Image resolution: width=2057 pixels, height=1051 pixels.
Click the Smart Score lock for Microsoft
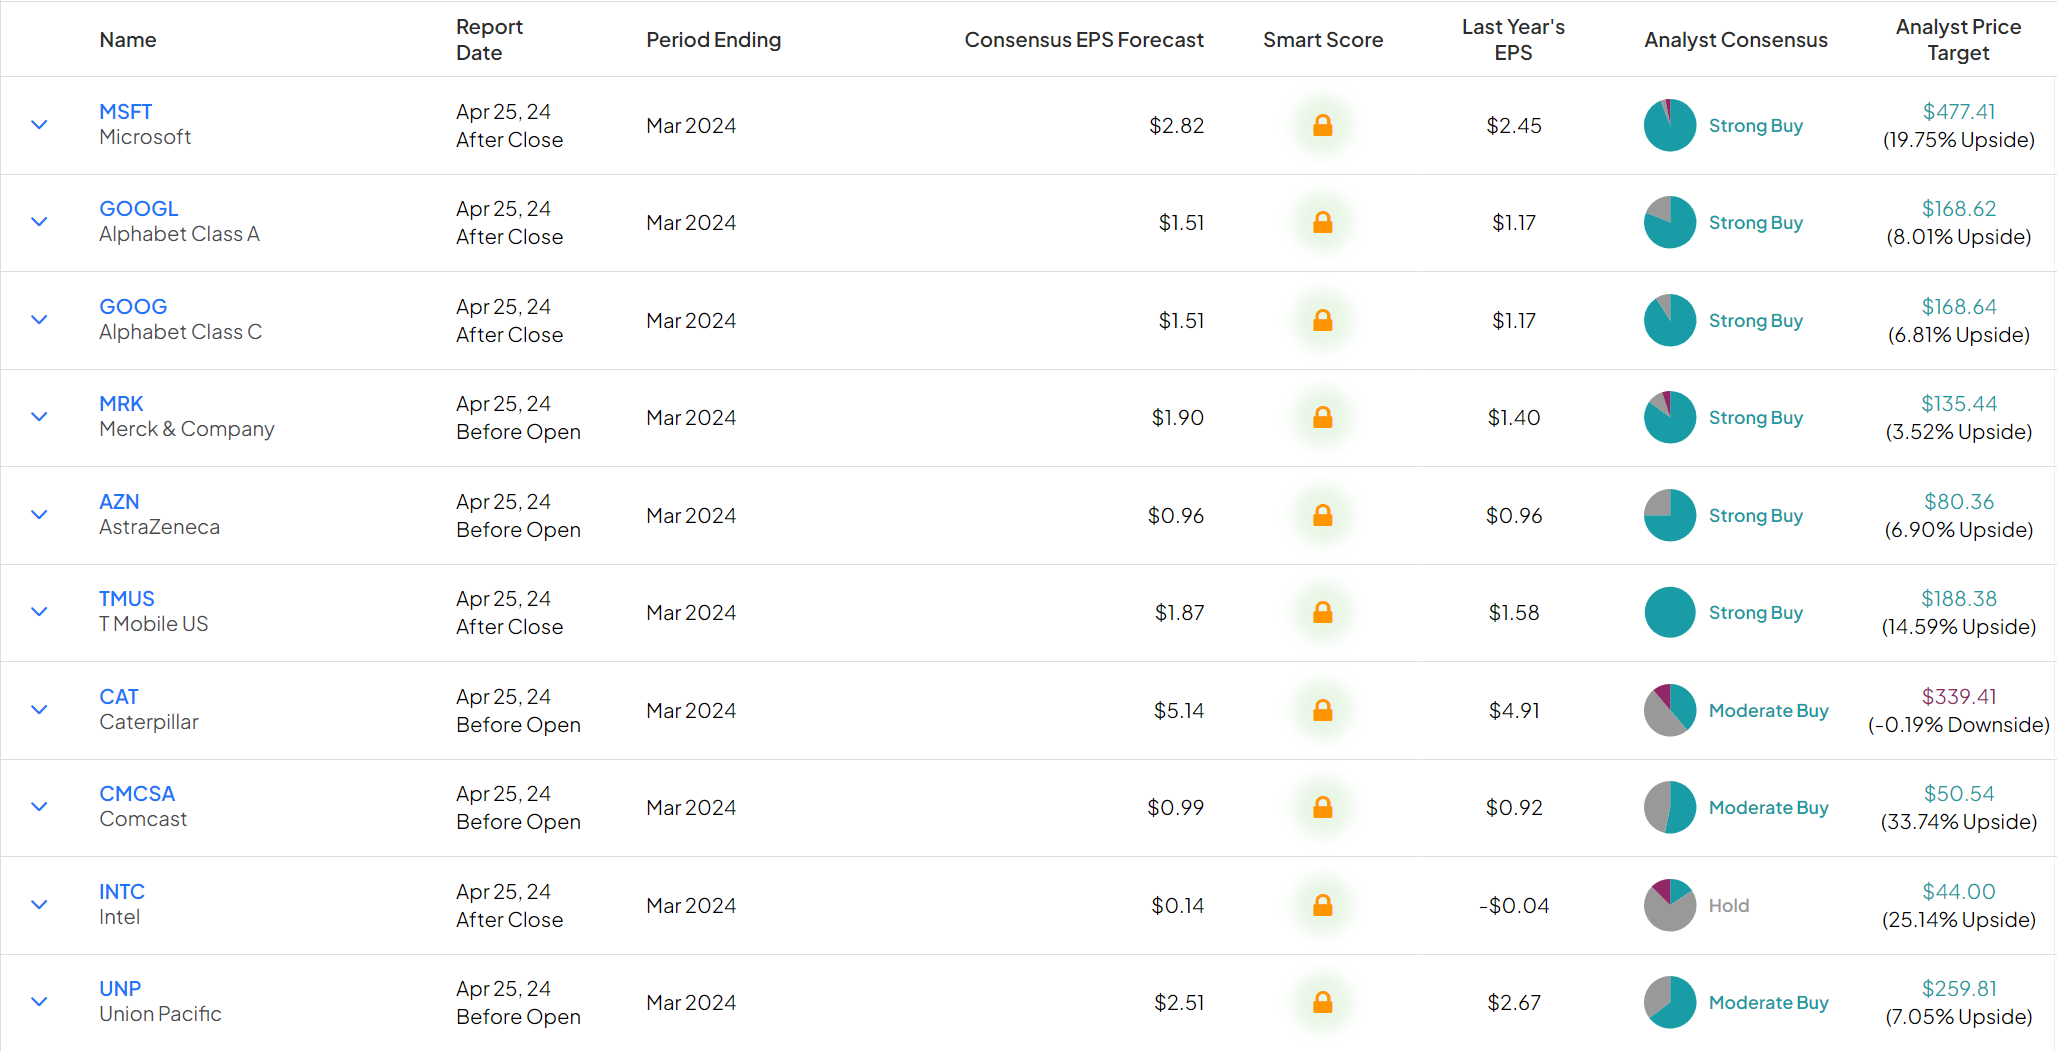[x=1322, y=125]
